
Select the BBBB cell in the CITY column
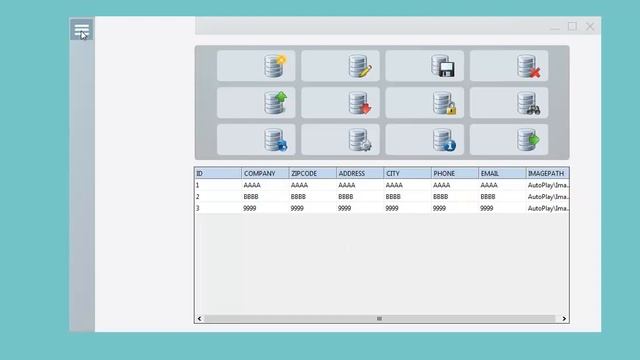point(407,196)
